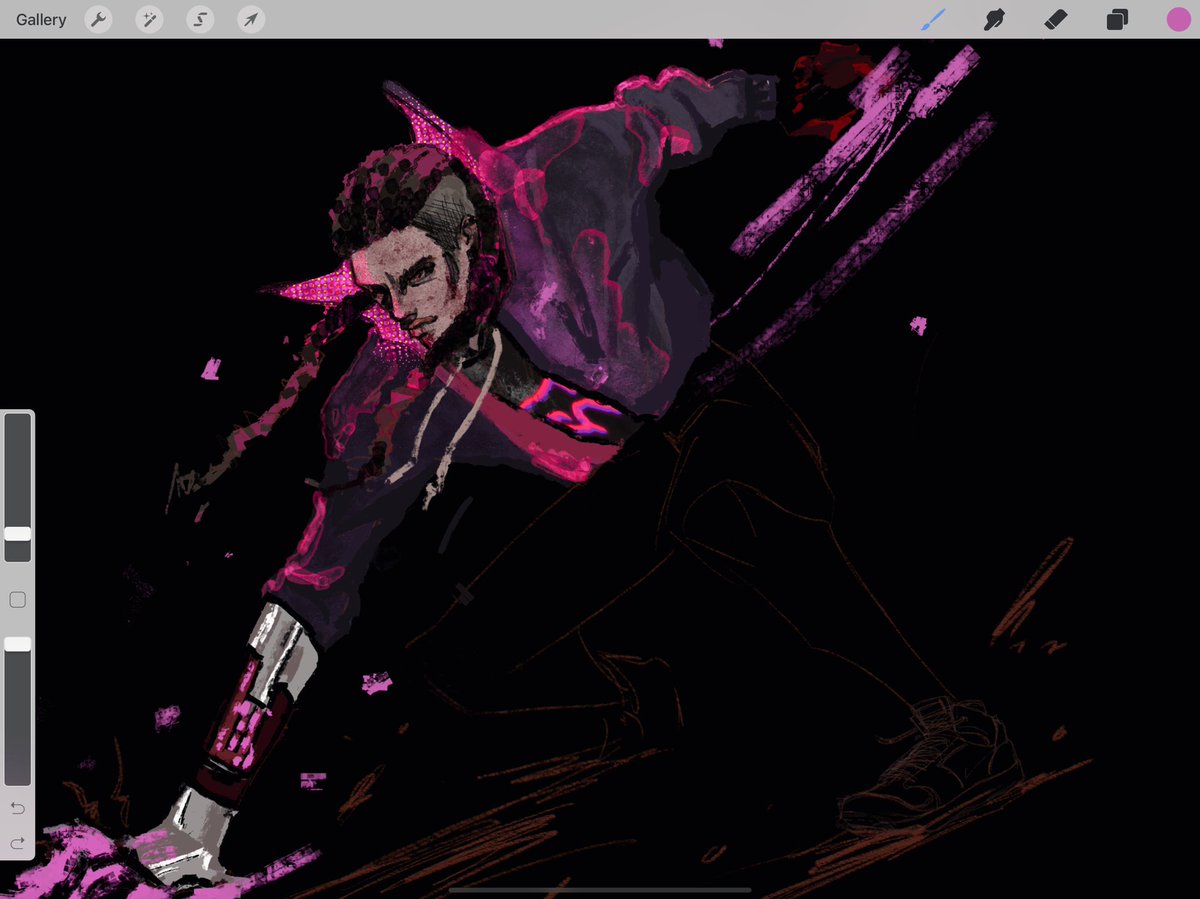Open the Adjustments magic wand menu
Viewport: 1200px width, 899px height.
click(149, 19)
